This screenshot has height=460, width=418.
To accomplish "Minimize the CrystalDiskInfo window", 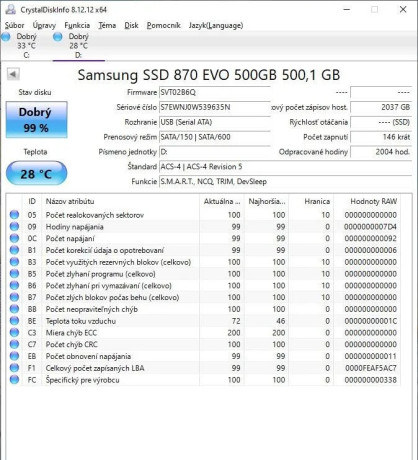I will [347, 9].
